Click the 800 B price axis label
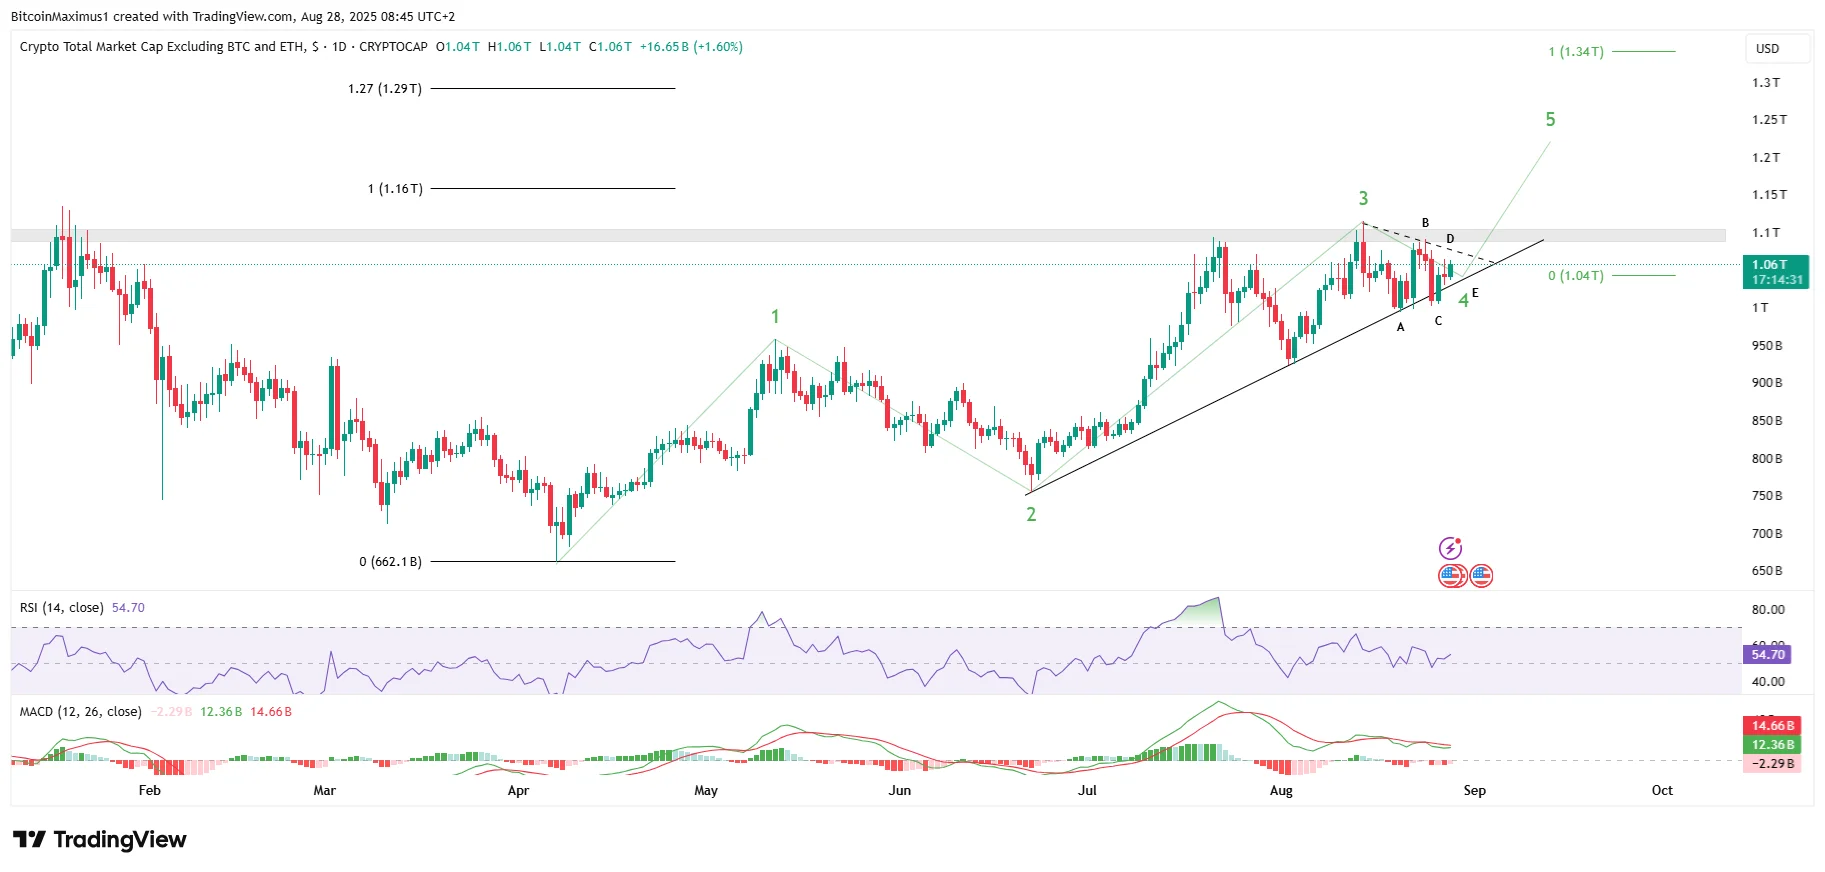This screenshot has height=872, width=1825. click(1766, 459)
